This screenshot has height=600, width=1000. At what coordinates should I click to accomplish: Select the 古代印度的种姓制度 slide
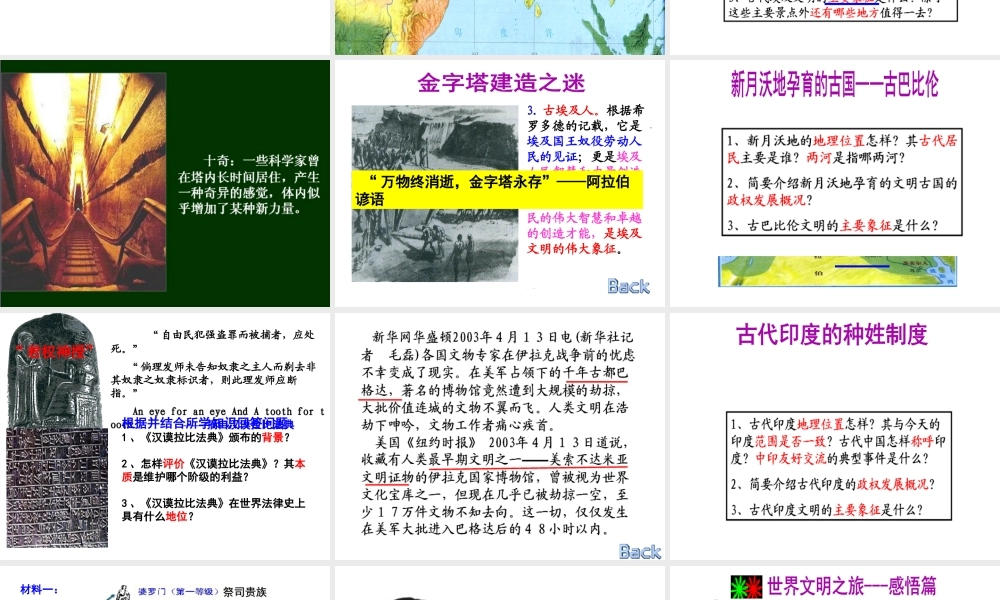(835, 435)
